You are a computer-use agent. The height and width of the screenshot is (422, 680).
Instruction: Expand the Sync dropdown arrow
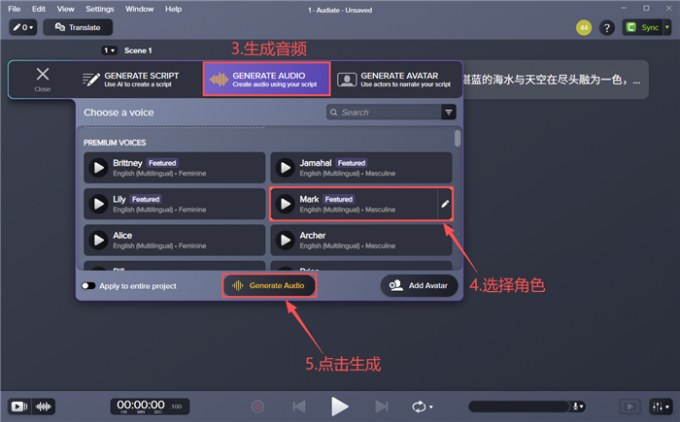[667, 27]
